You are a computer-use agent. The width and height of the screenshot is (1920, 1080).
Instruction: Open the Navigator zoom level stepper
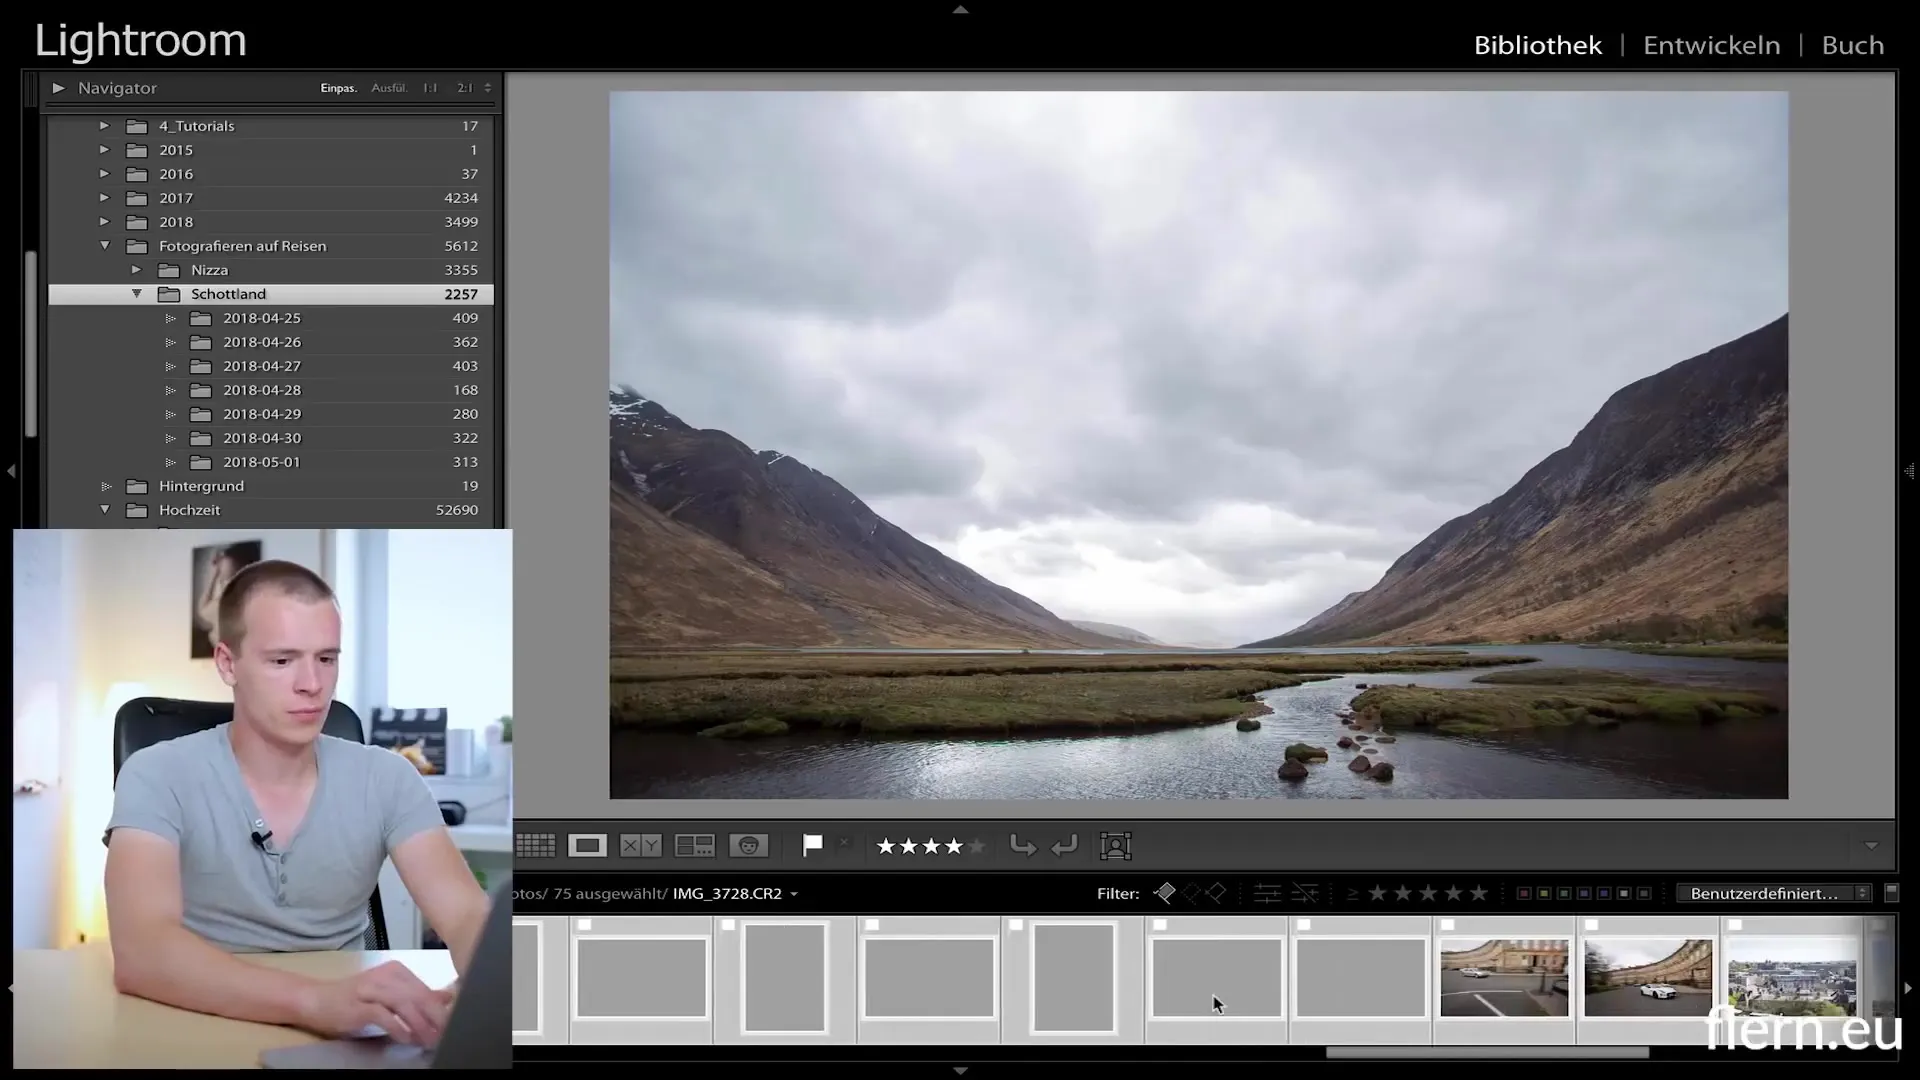pyautogui.click(x=488, y=88)
